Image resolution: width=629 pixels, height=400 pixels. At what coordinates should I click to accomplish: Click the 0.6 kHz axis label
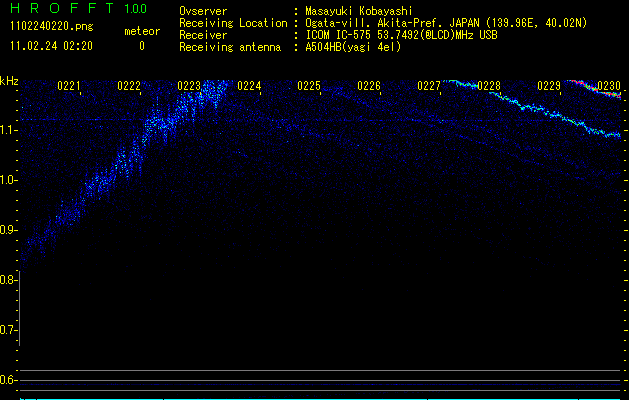[x=8, y=380]
